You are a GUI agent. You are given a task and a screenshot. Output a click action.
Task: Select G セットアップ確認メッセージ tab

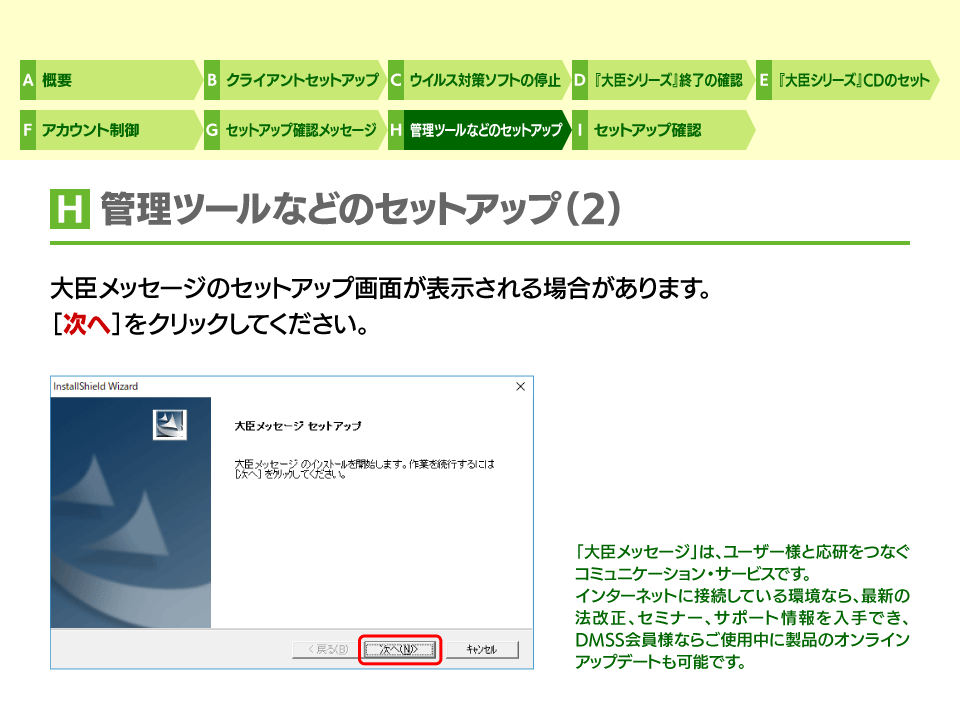point(293,130)
